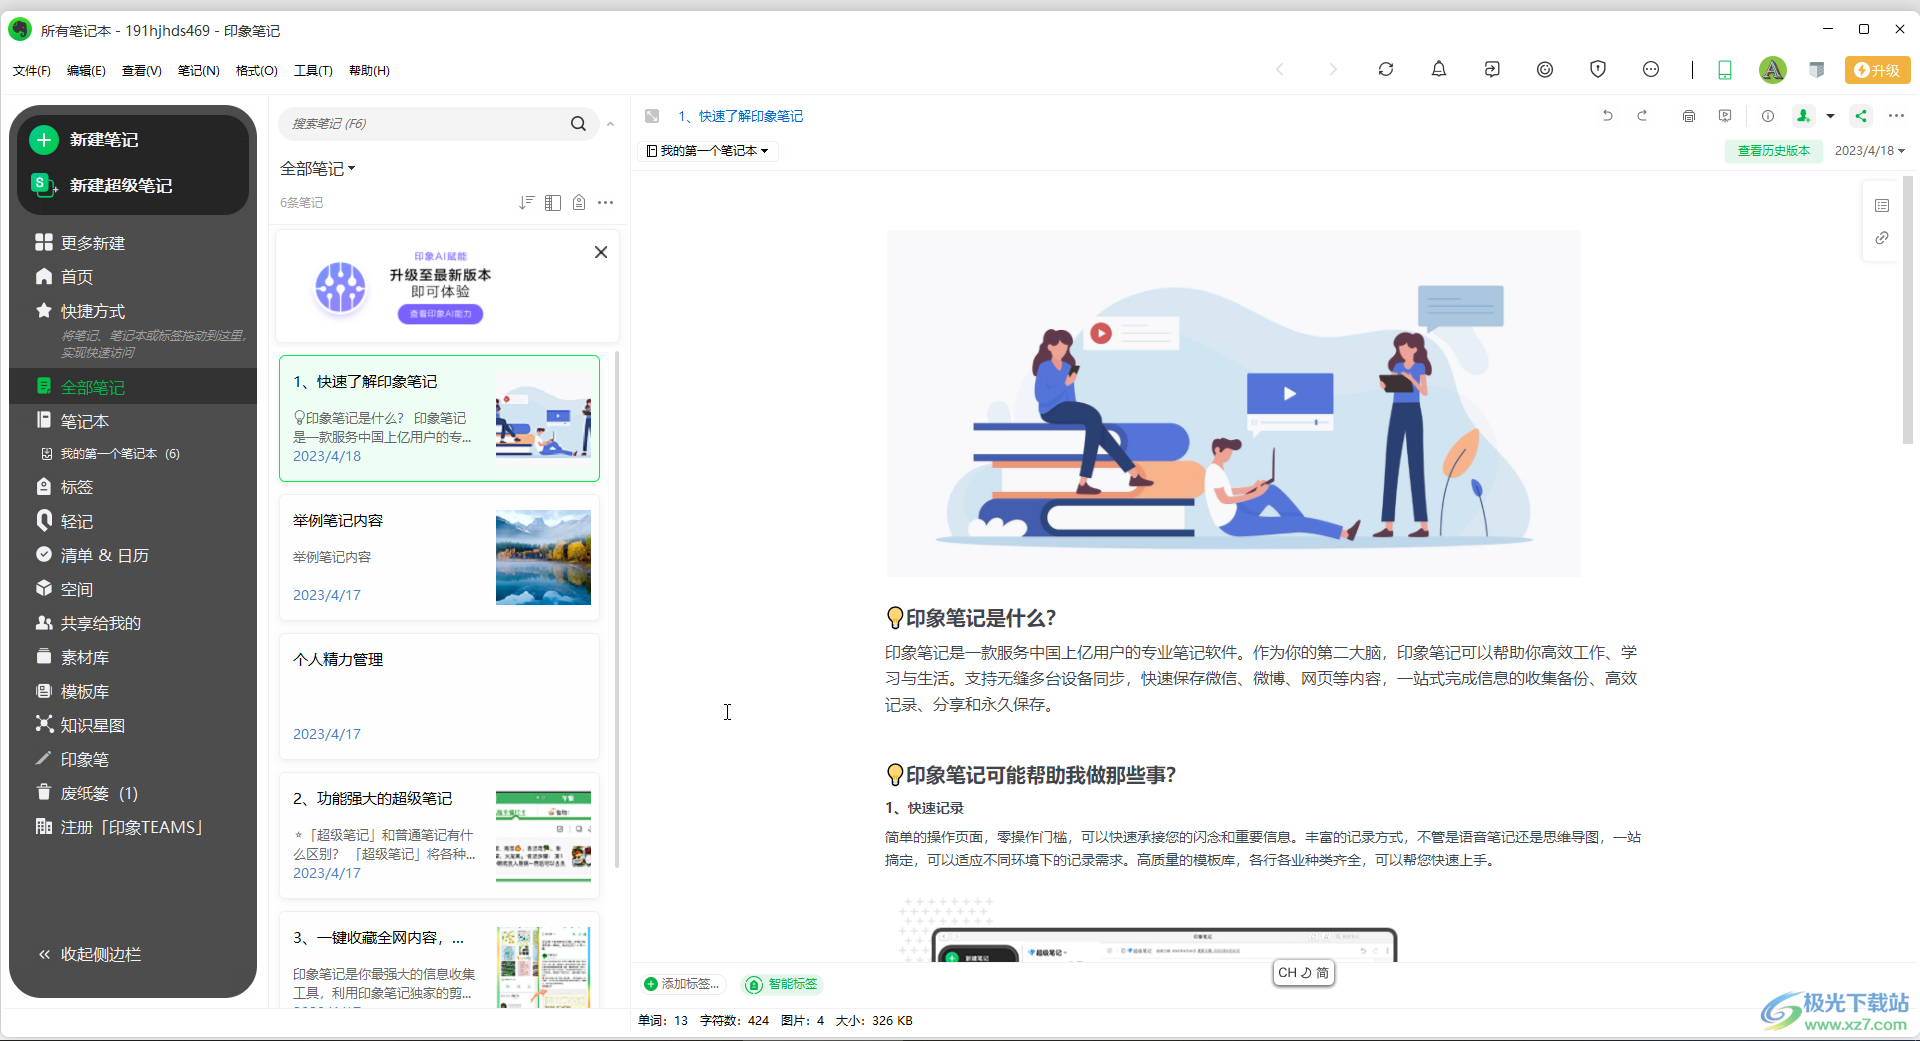The image size is (1920, 1041).
Task: Click the orange 升级 upgrade button
Action: point(1877,70)
